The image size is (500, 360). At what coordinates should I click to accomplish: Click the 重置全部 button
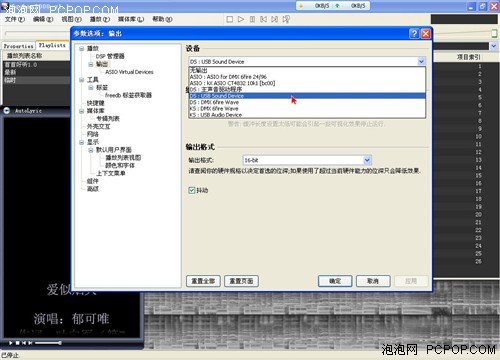tap(203, 281)
